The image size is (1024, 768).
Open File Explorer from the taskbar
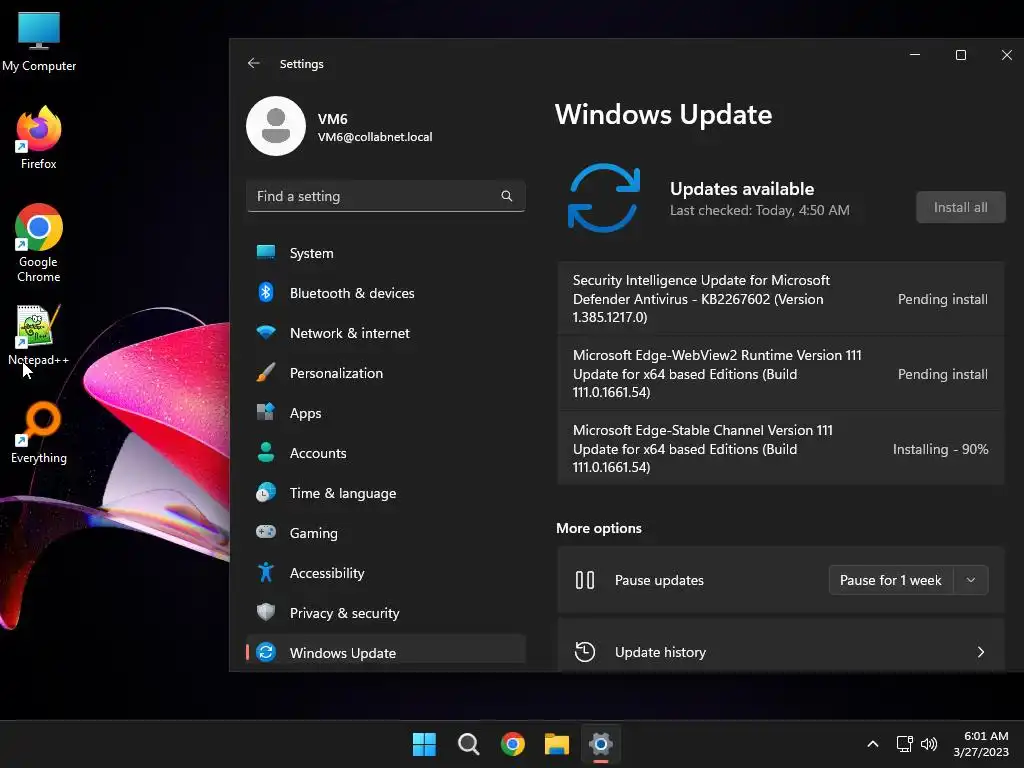[x=556, y=744]
